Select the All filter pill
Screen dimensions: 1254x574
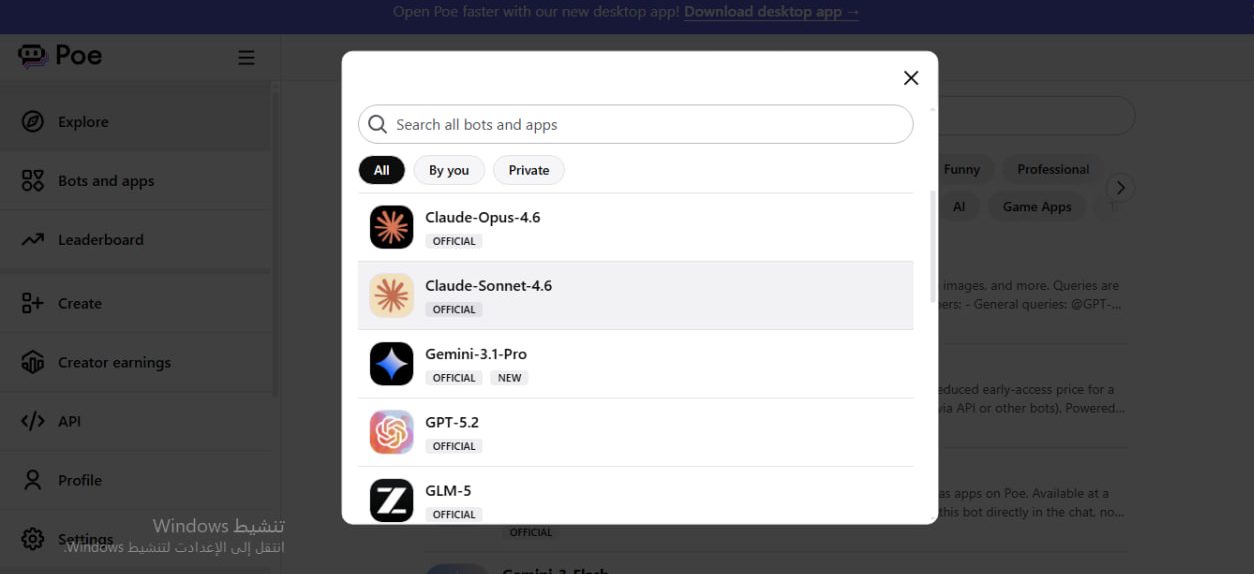(x=381, y=170)
